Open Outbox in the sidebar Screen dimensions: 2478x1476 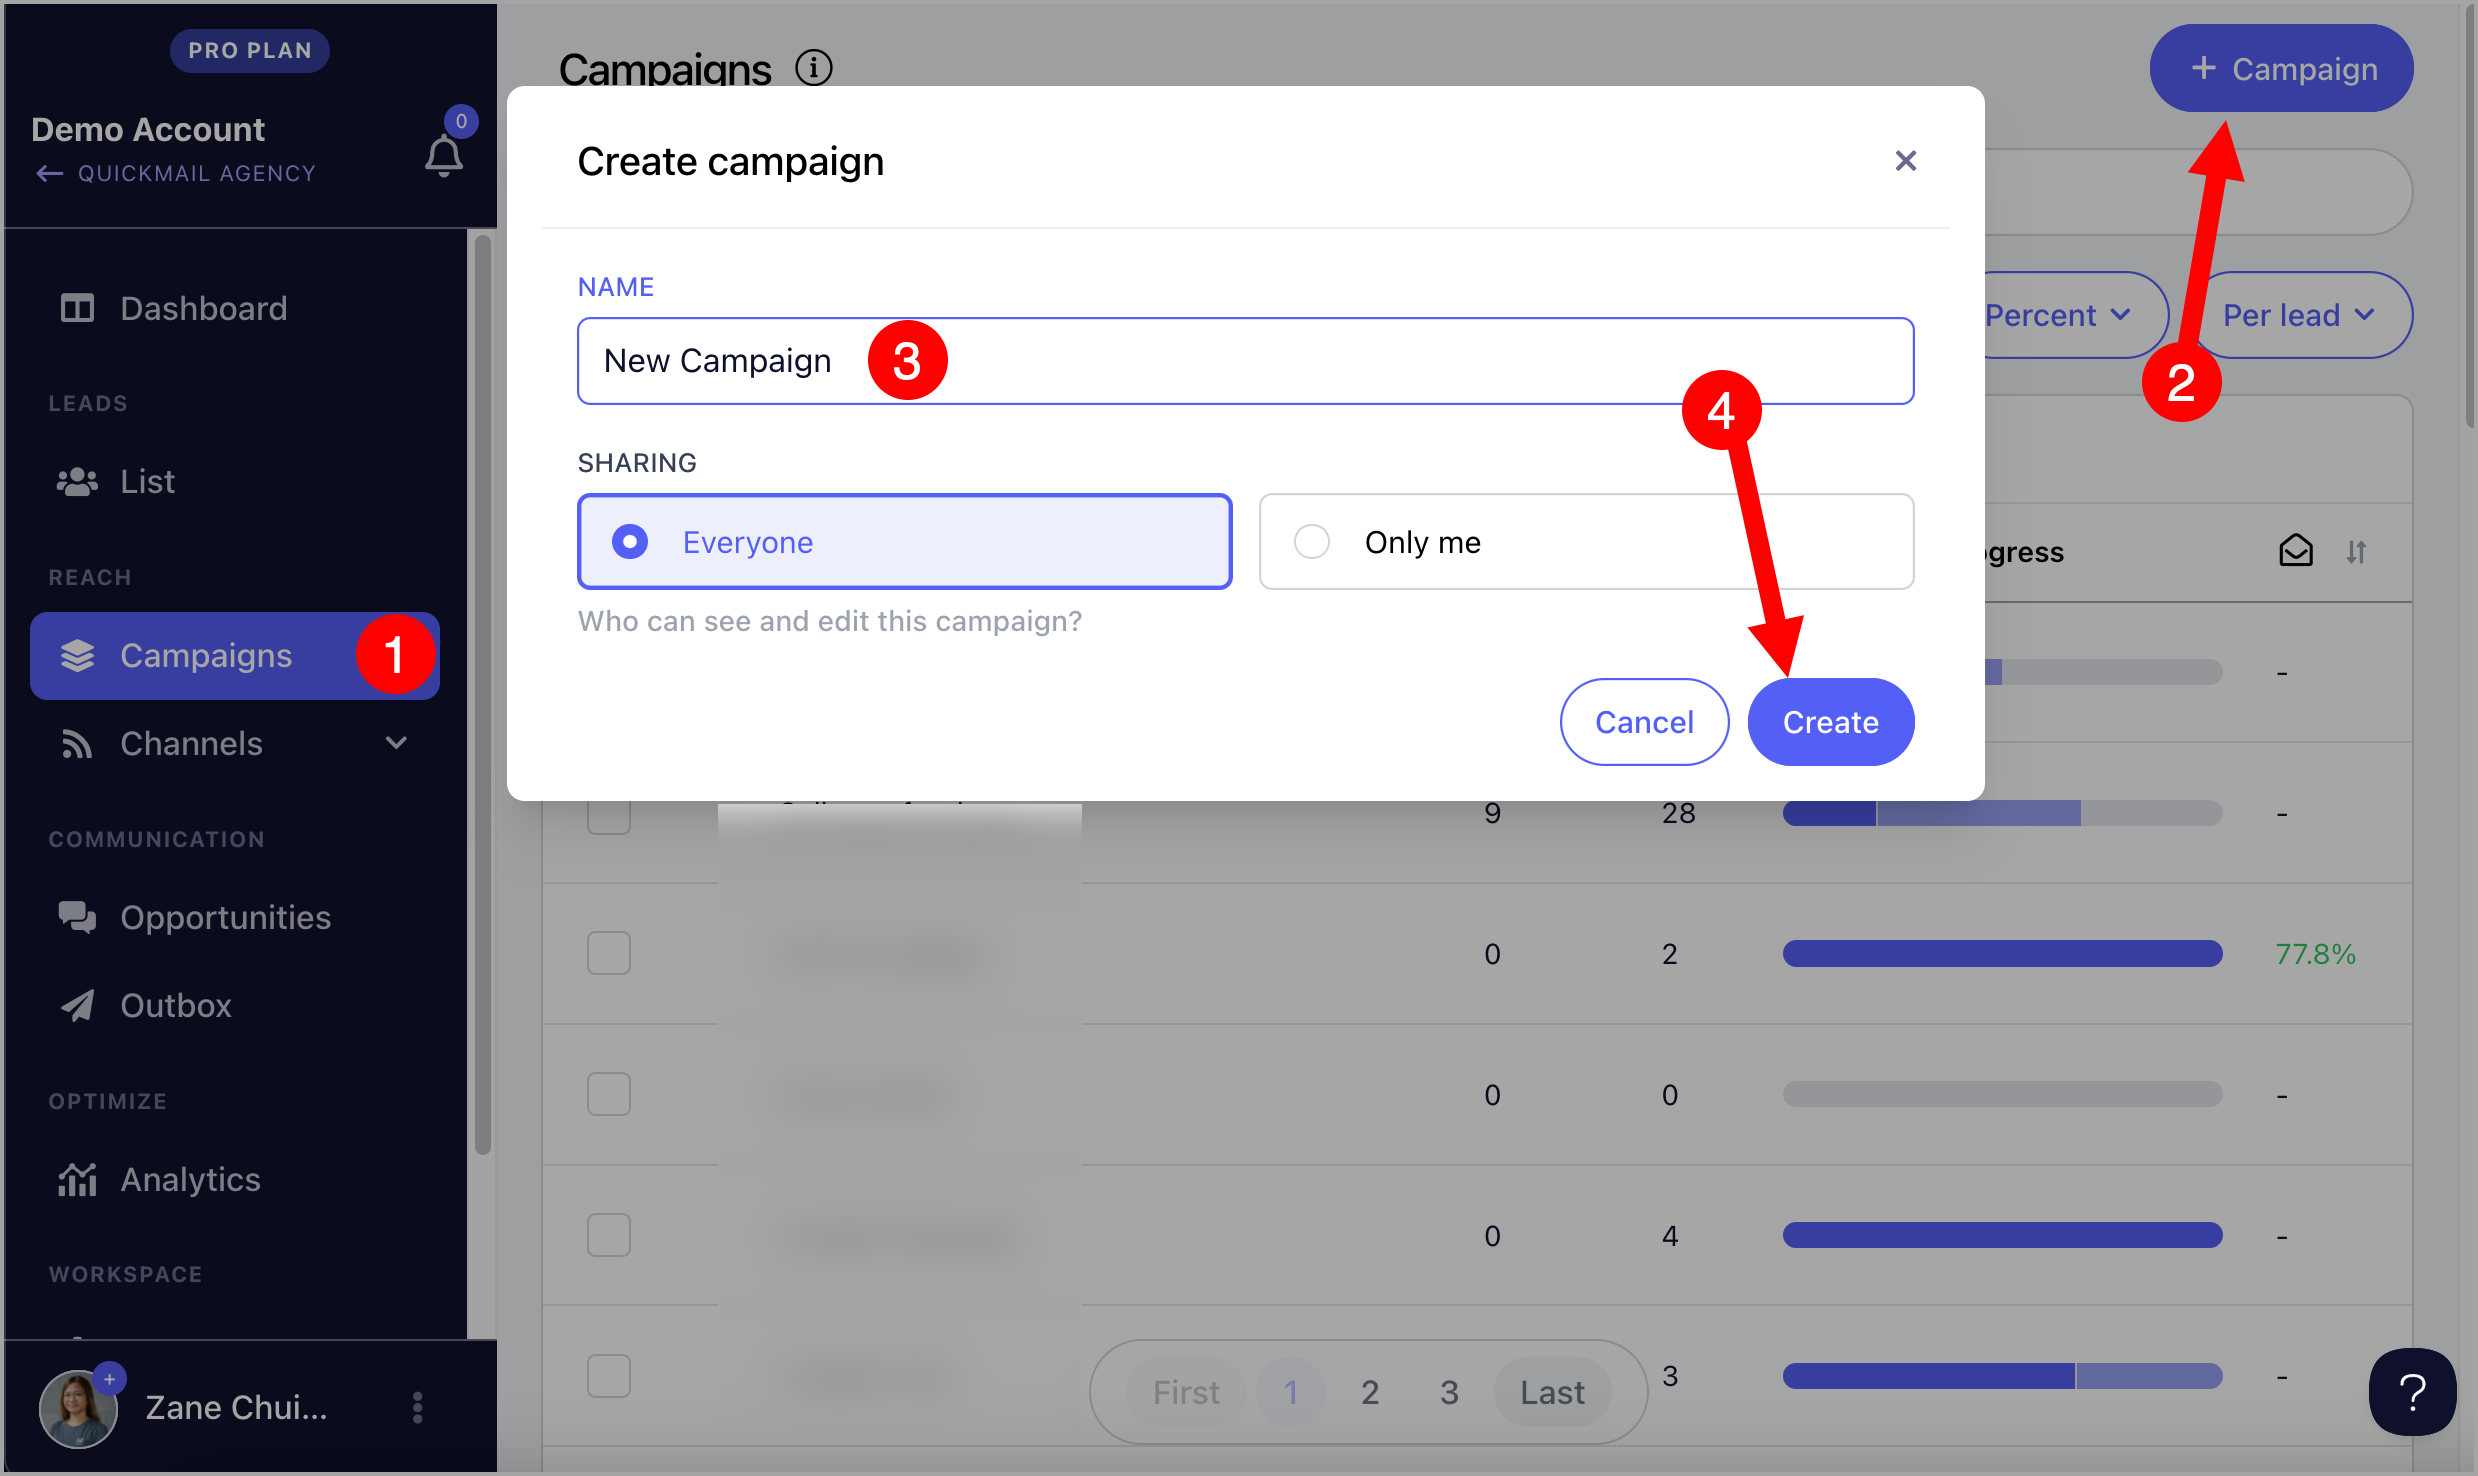235,1005
